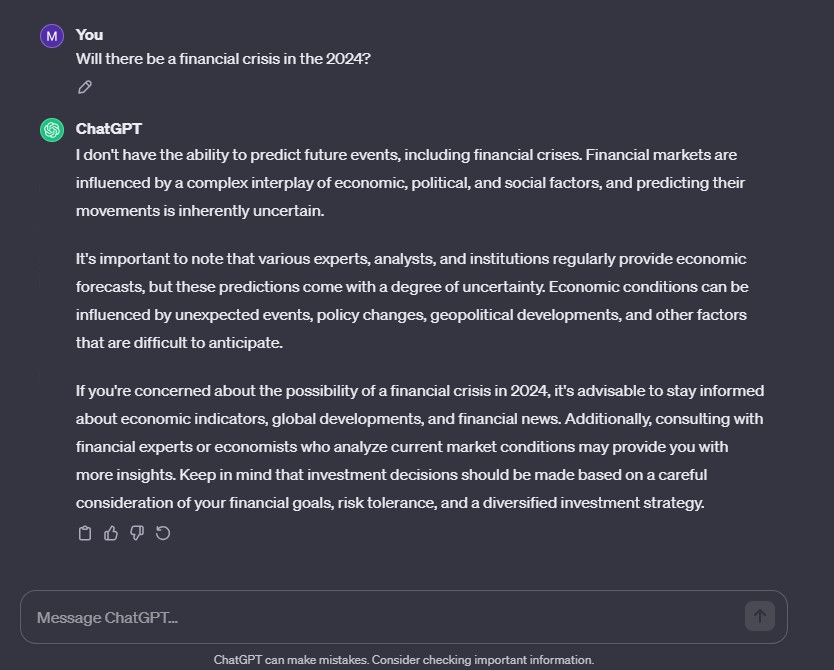Click the final line mentioning "diversified investment strategy"
Image resolution: width=834 pixels, height=670 pixels.
[x=390, y=503]
